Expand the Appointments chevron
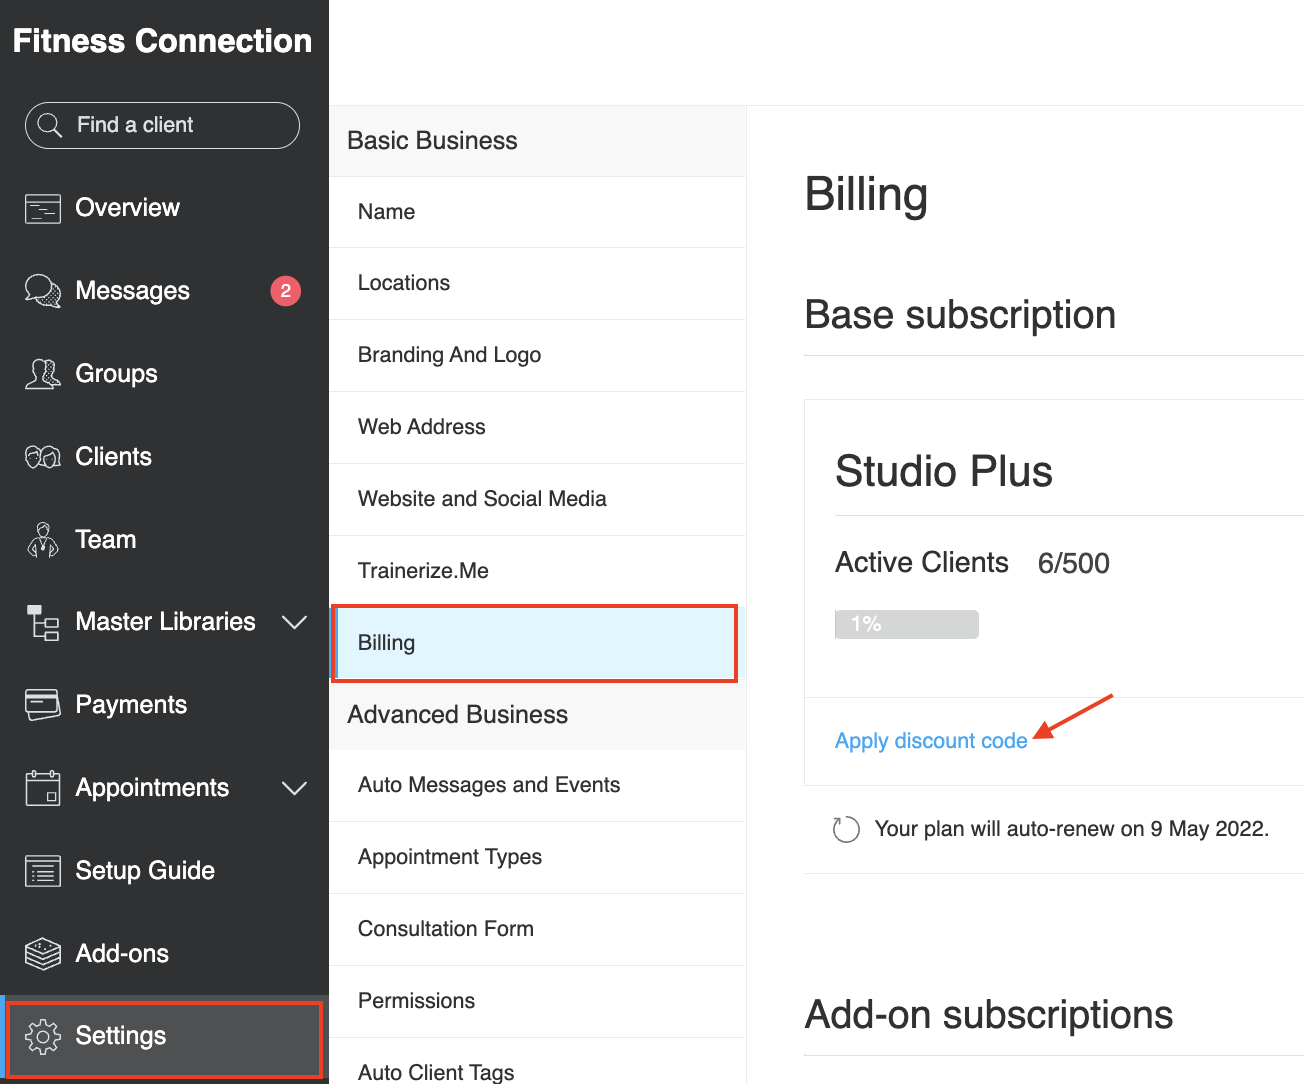 click(294, 788)
